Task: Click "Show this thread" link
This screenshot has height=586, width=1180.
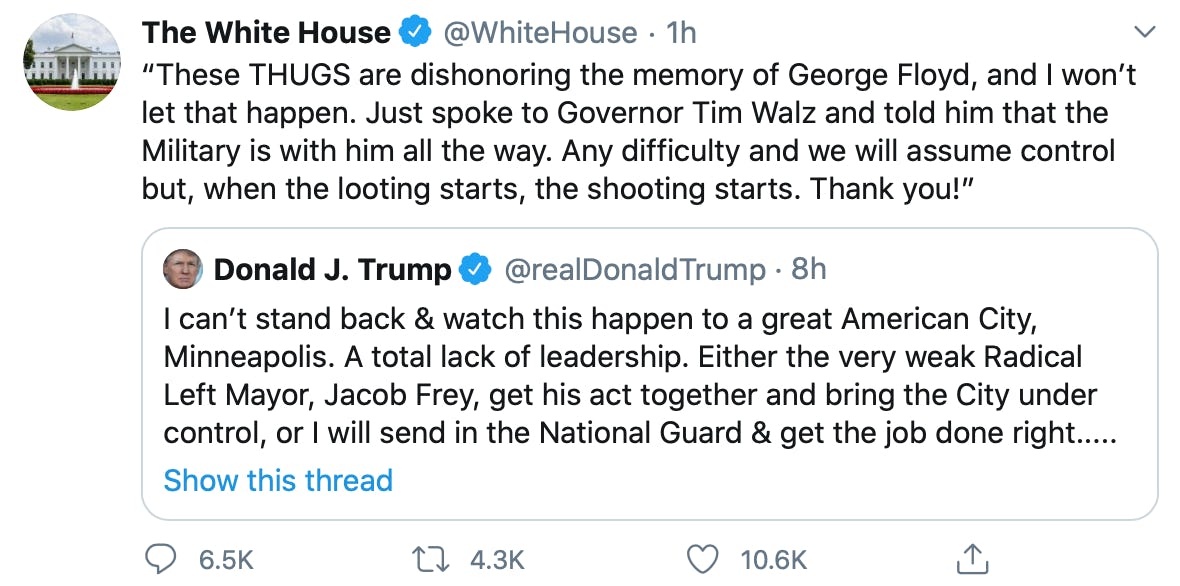Action: click(278, 480)
